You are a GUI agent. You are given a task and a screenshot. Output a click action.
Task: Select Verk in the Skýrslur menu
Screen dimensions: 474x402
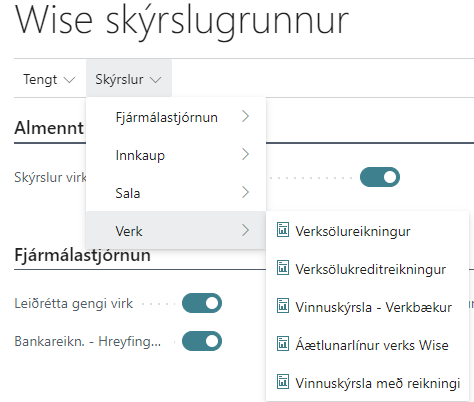tap(176, 230)
